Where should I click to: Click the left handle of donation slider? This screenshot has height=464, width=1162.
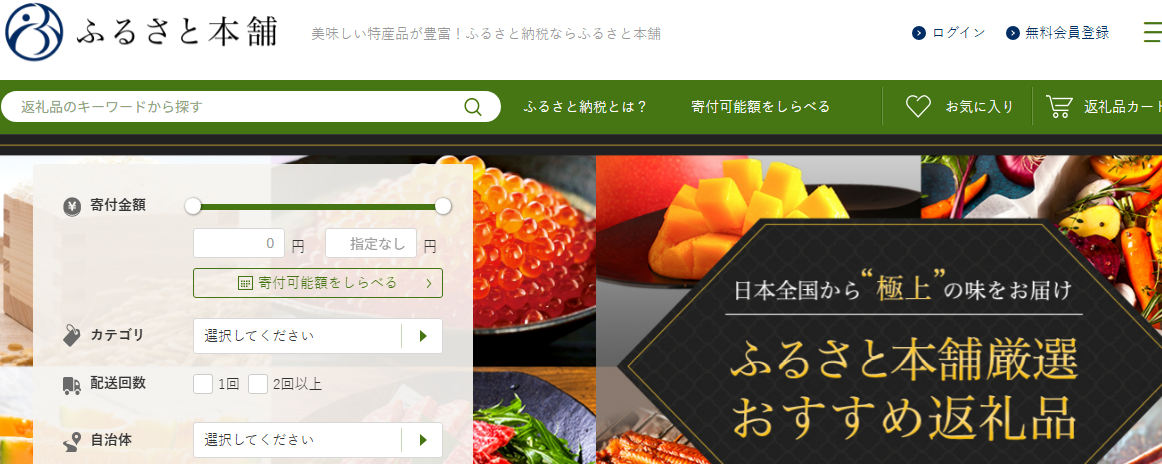[x=193, y=206]
